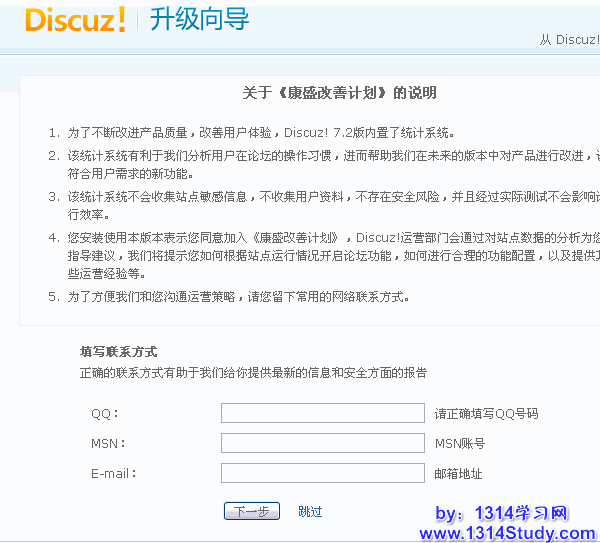
Task: Click the QQ number input field
Action: coord(322,413)
